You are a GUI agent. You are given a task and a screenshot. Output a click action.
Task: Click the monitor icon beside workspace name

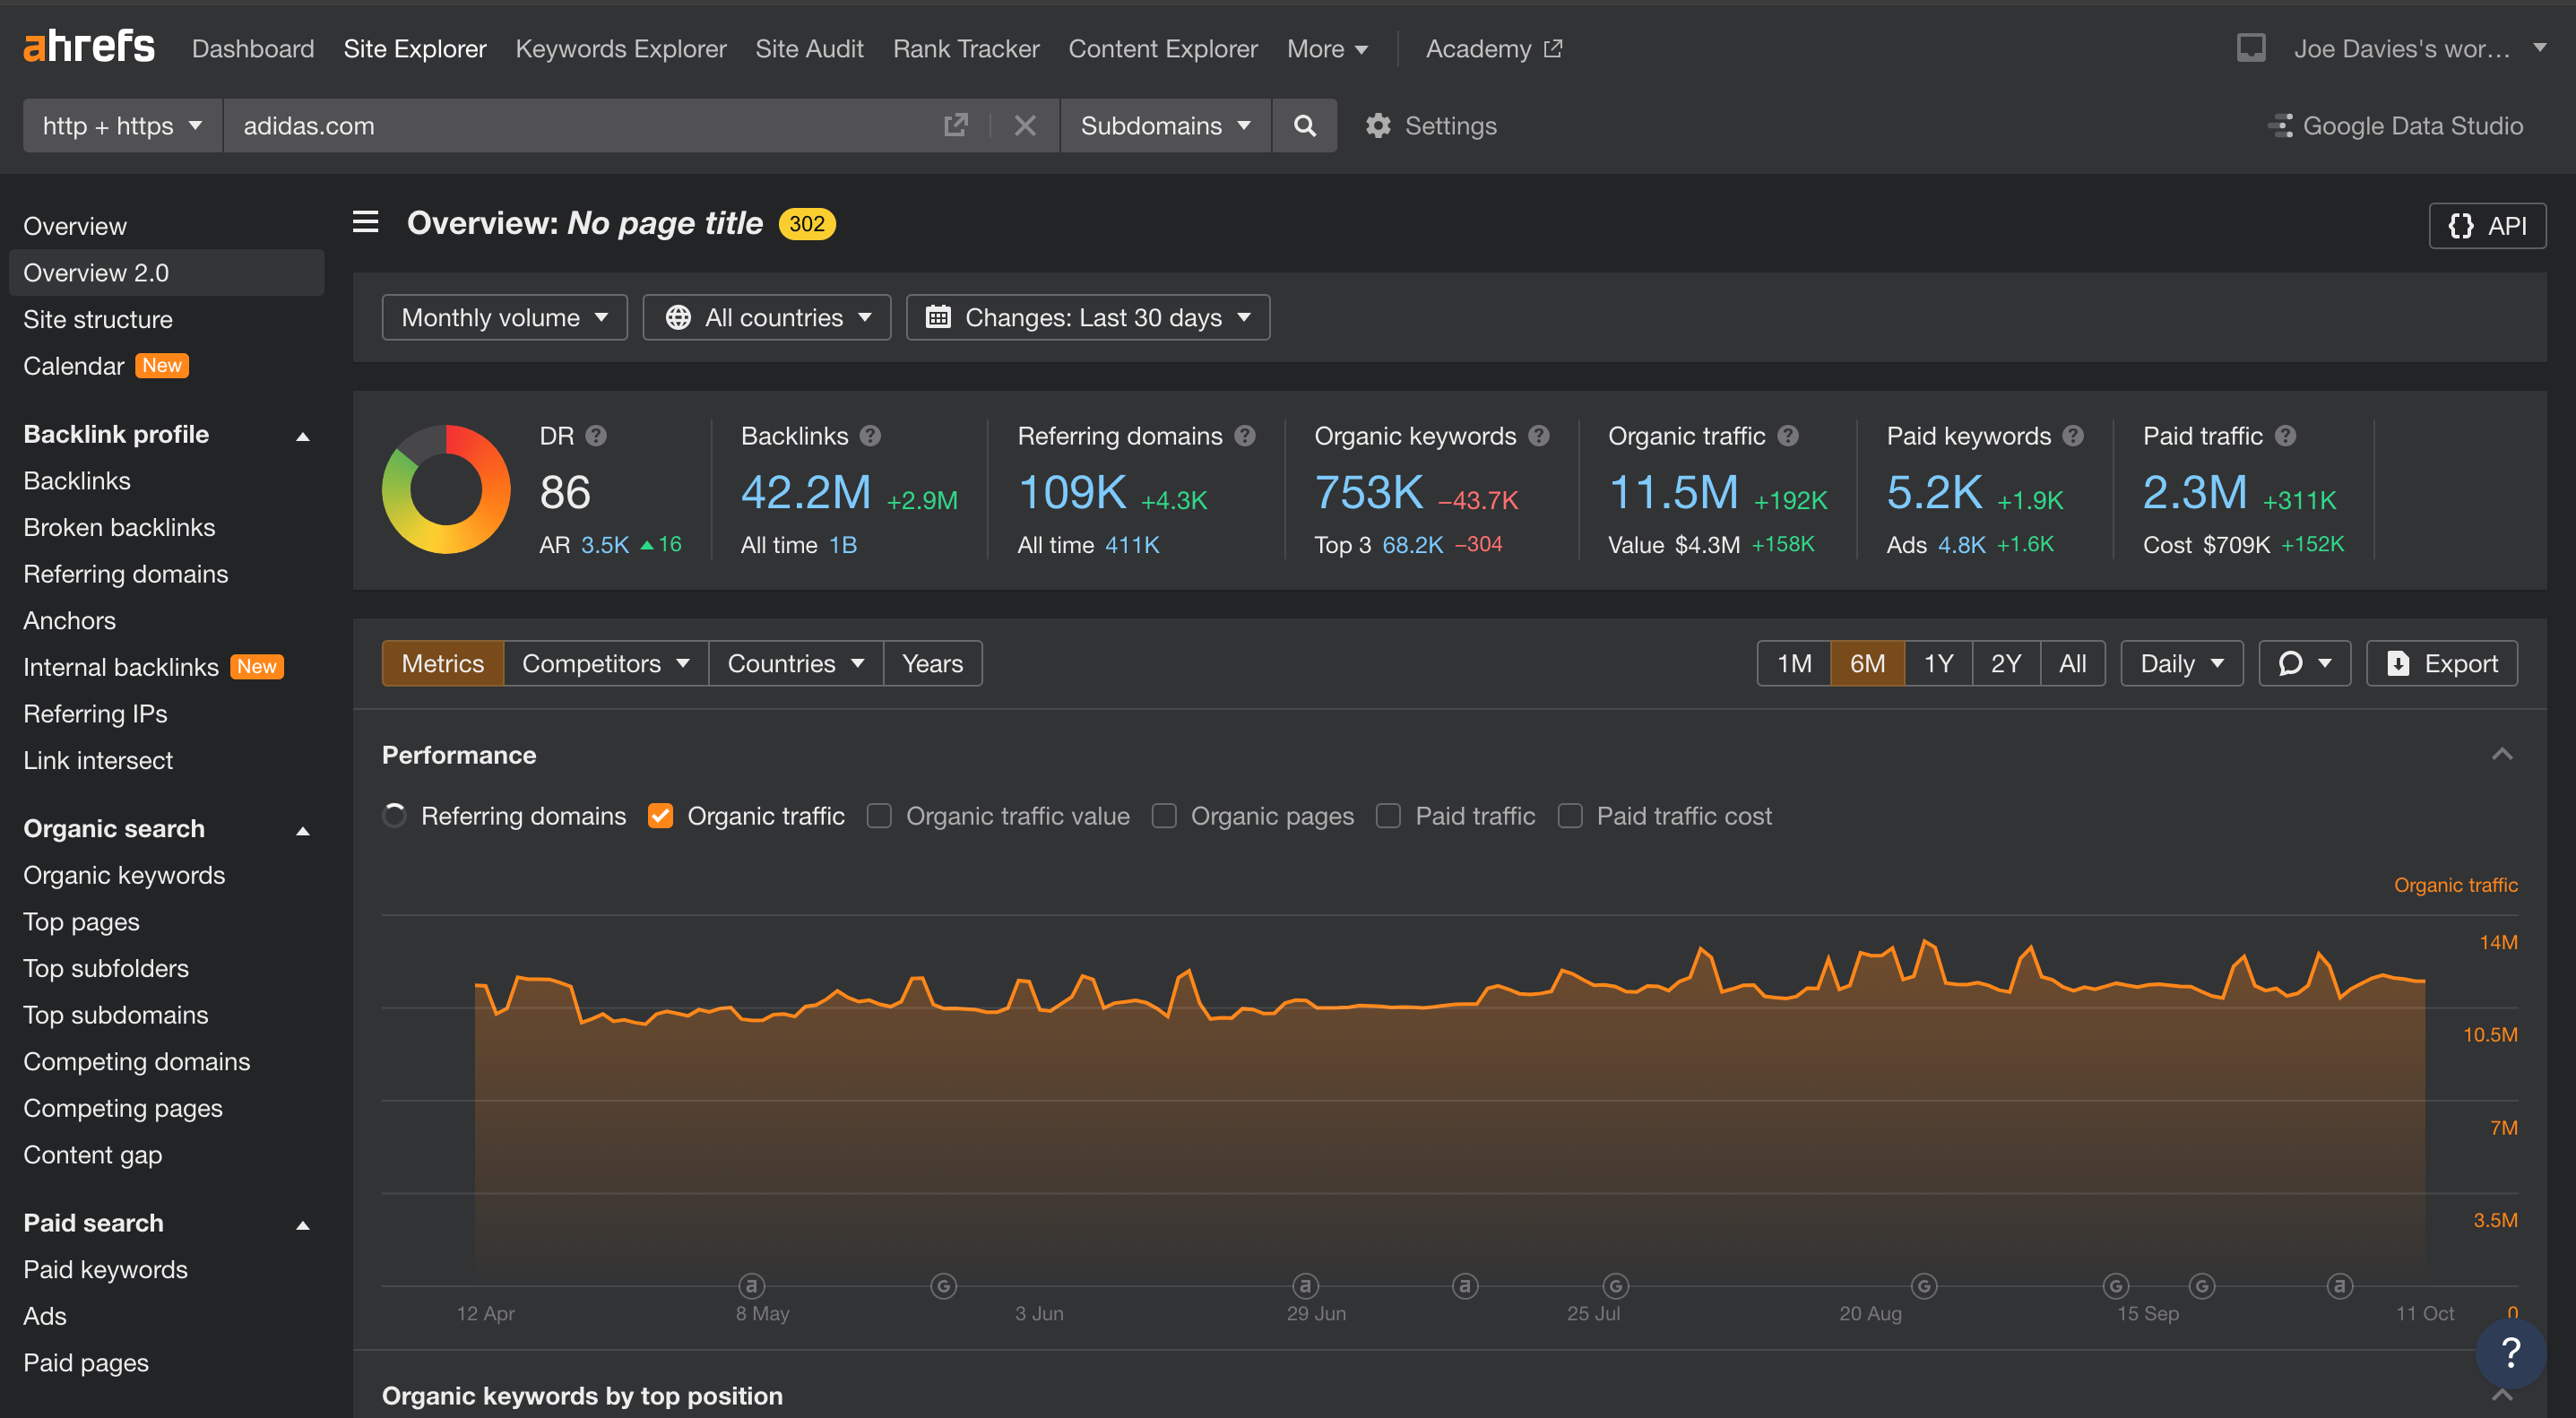point(2250,48)
